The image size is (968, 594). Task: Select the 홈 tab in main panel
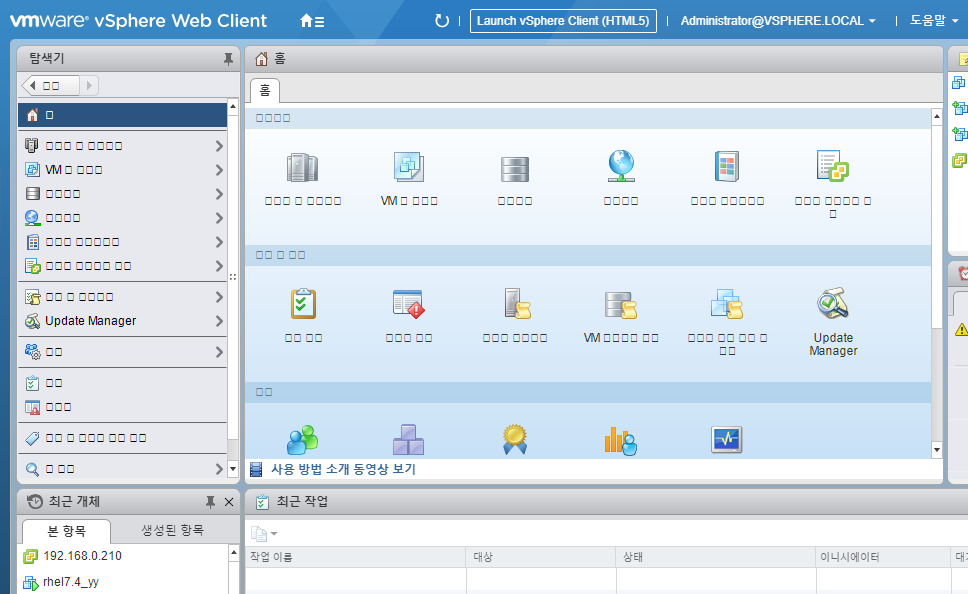pos(265,91)
